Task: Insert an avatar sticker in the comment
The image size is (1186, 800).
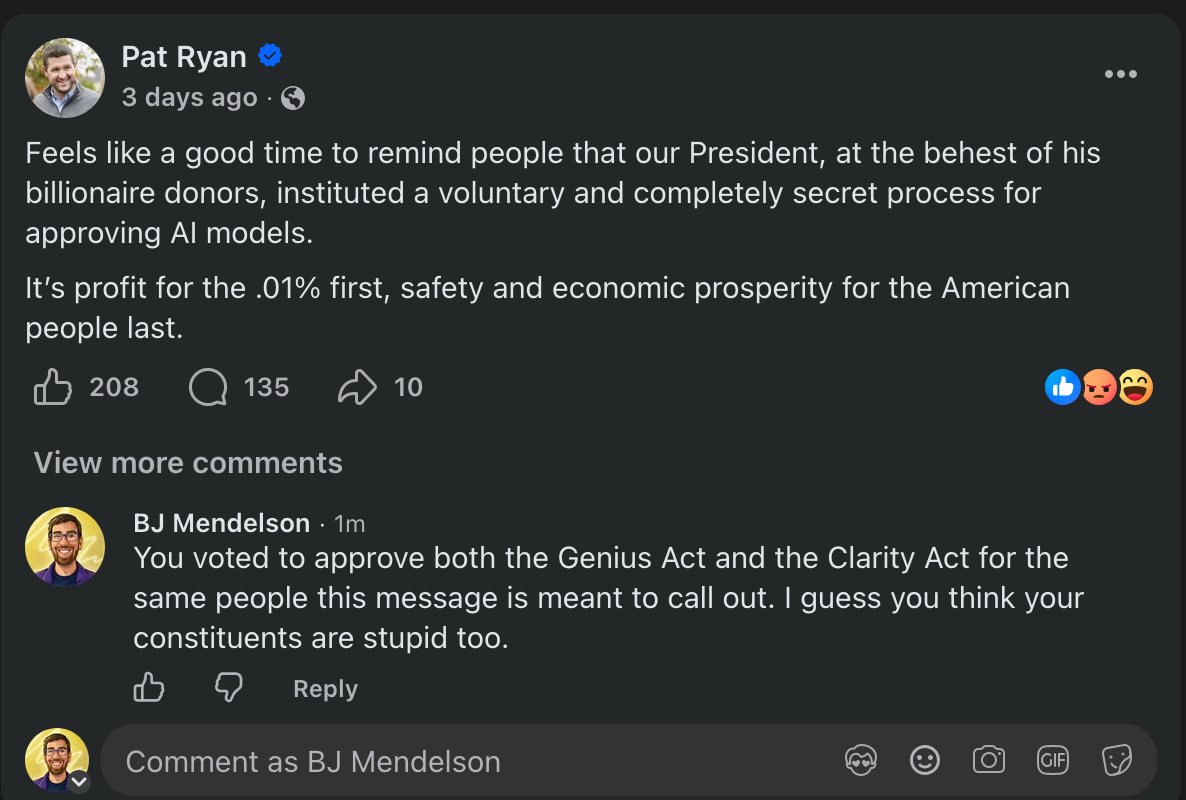Action: [x=861, y=760]
